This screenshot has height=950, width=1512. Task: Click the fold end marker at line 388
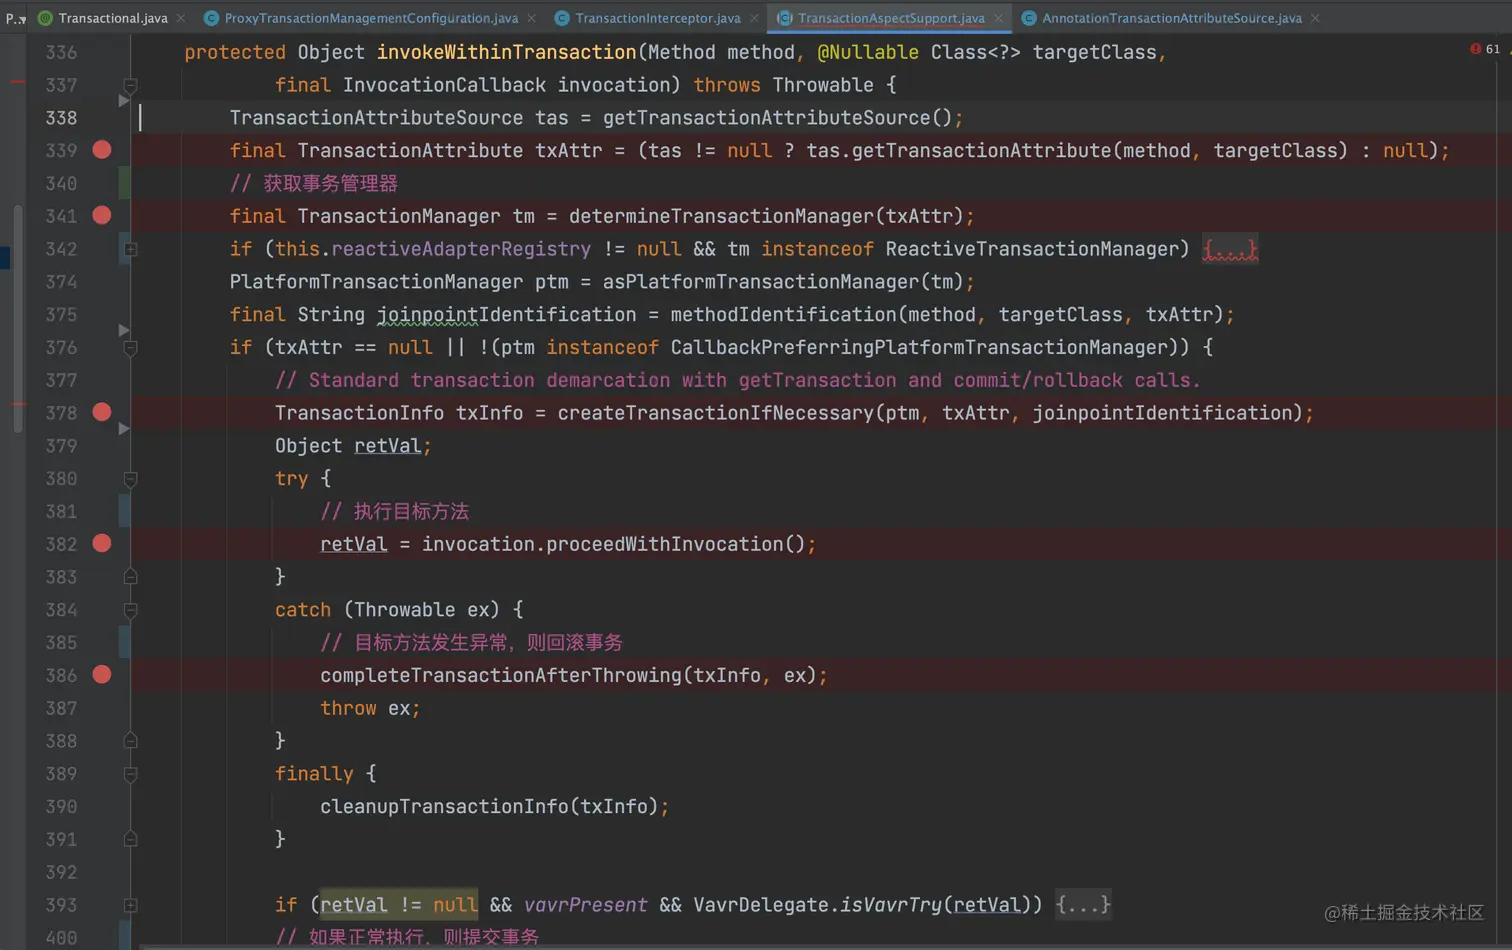pos(130,741)
